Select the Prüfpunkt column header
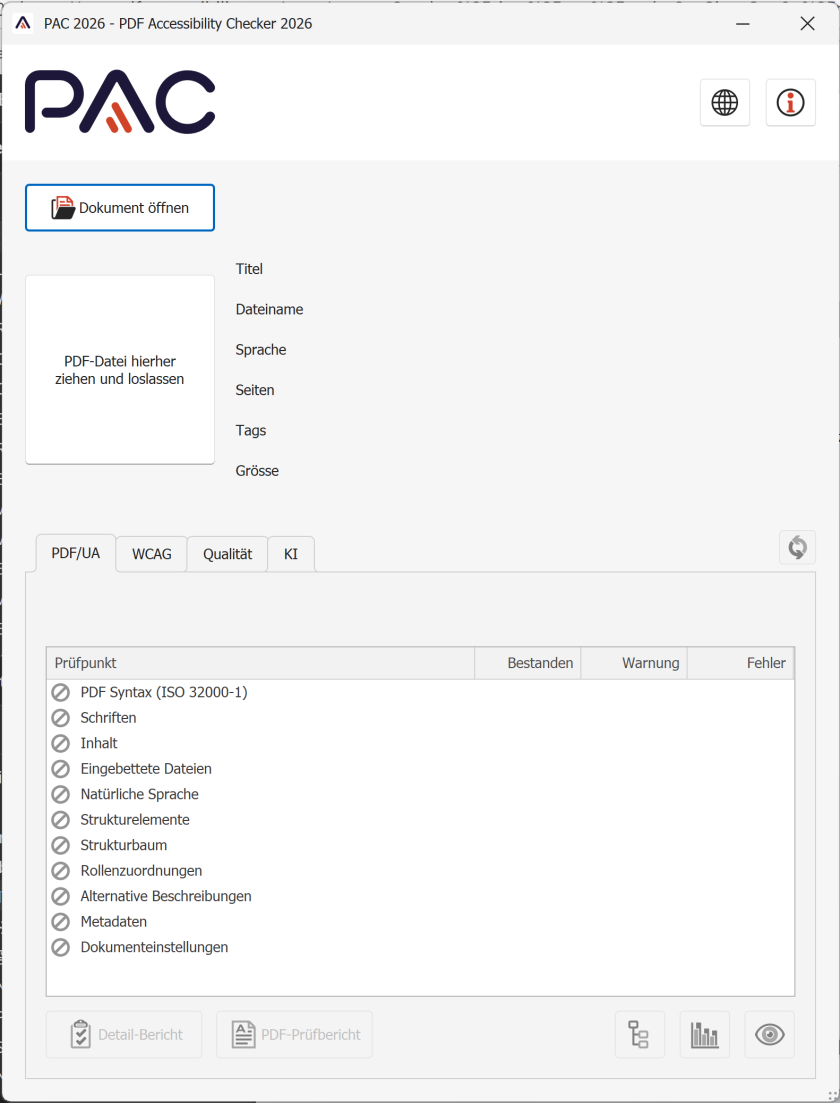This screenshot has height=1103, width=840. coord(260,662)
